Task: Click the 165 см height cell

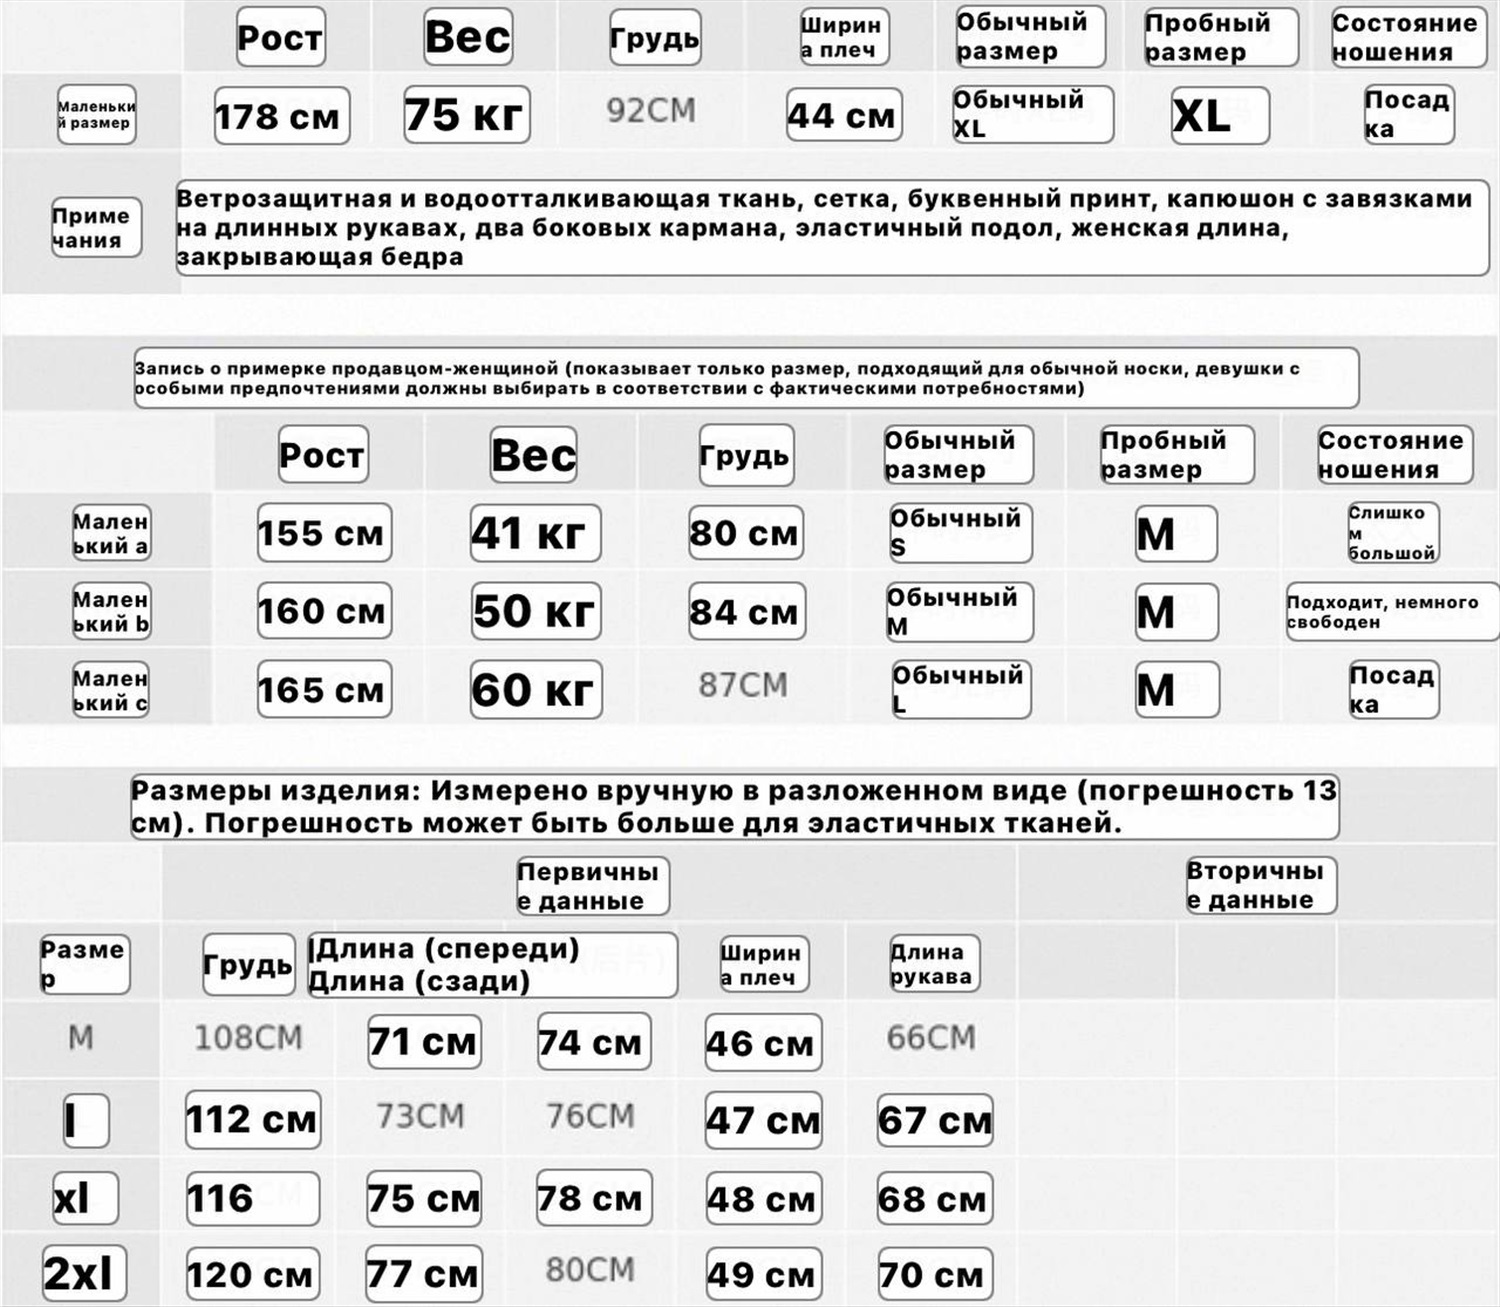Action: click(x=323, y=690)
